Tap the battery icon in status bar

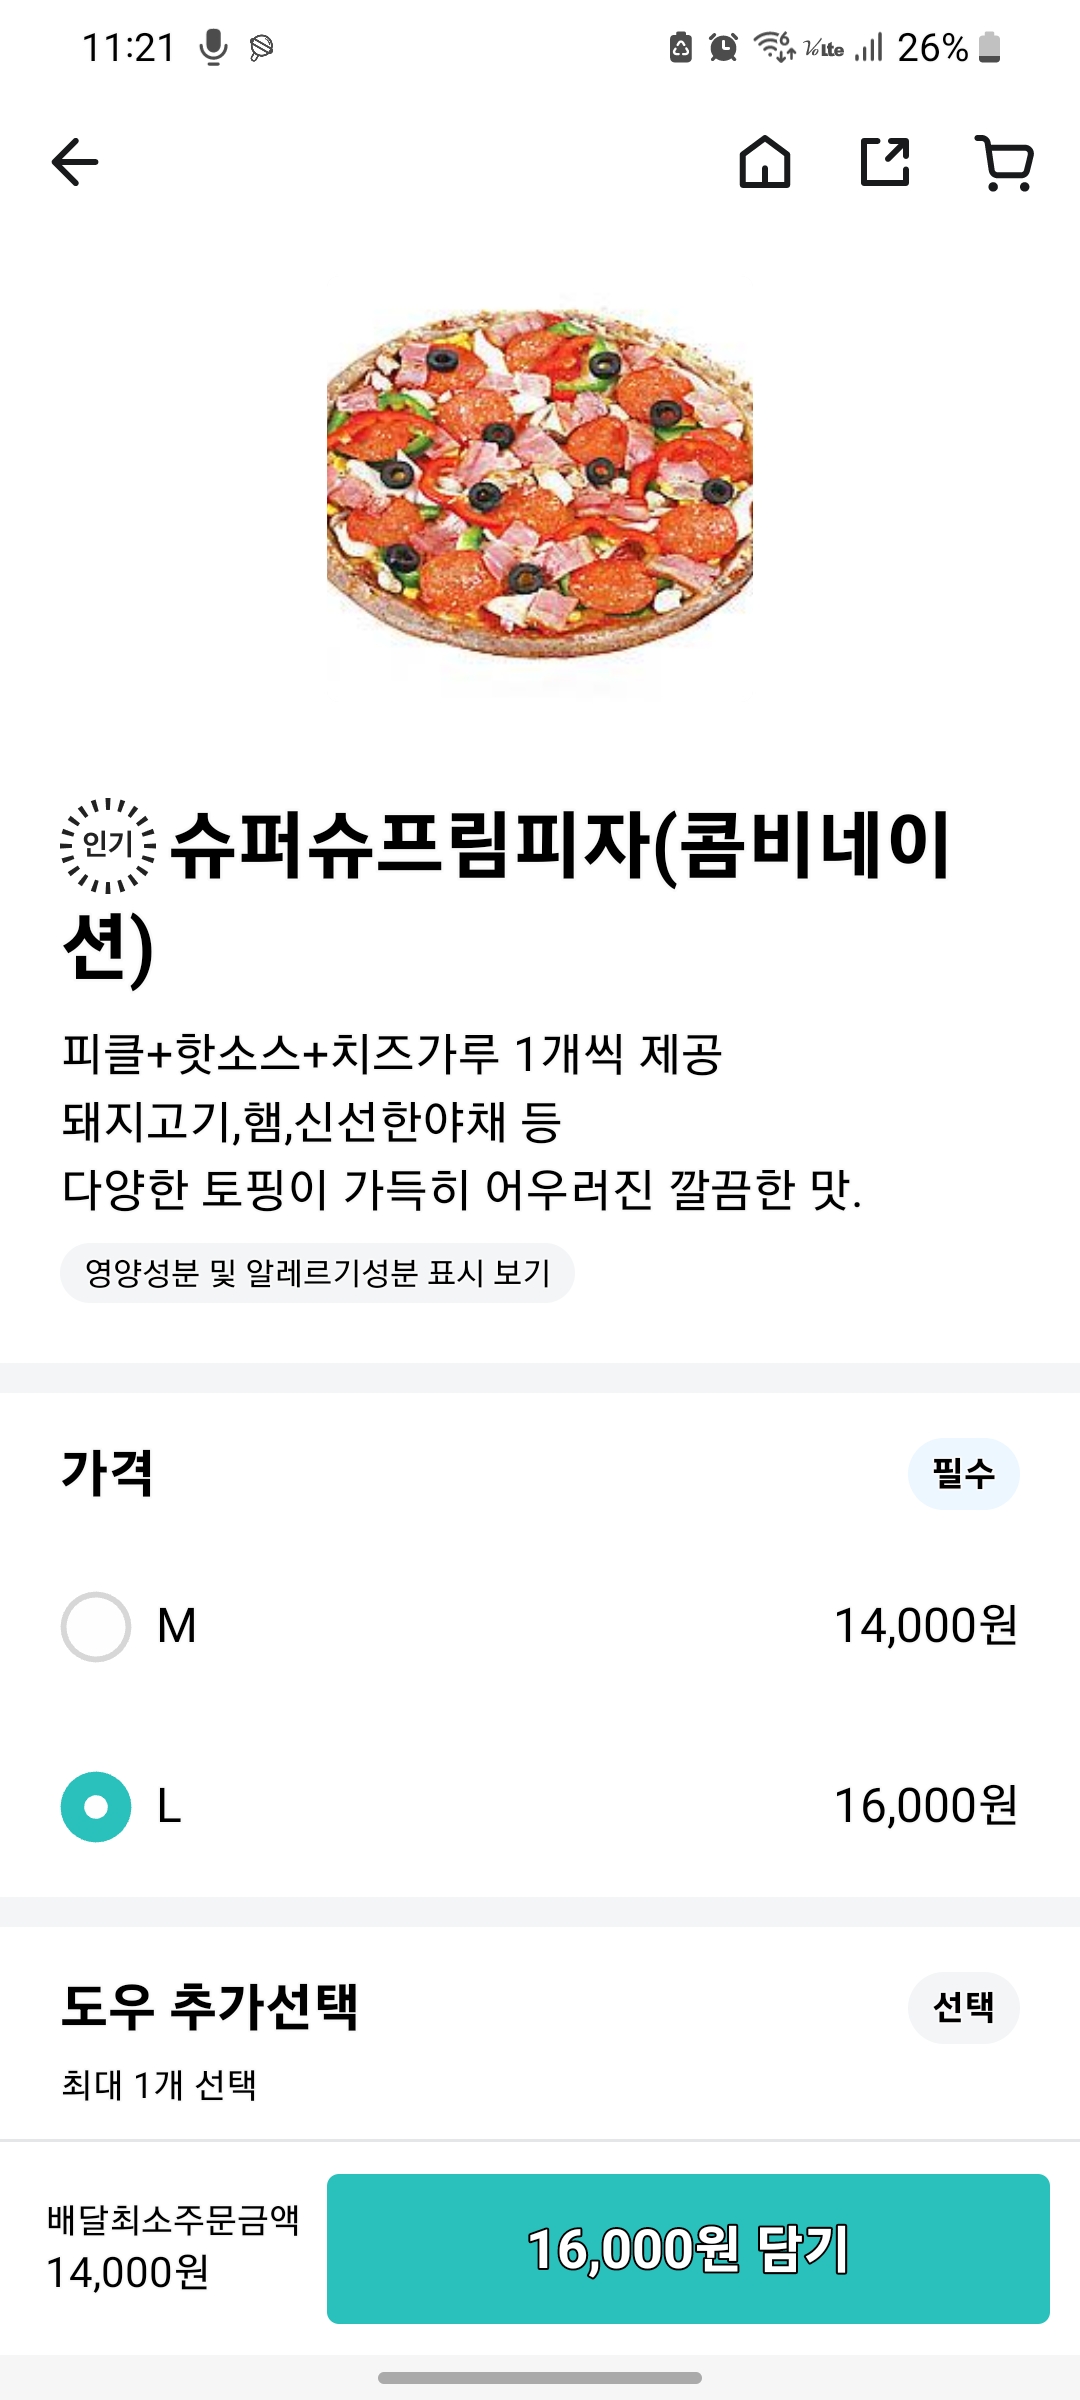(989, 47)
